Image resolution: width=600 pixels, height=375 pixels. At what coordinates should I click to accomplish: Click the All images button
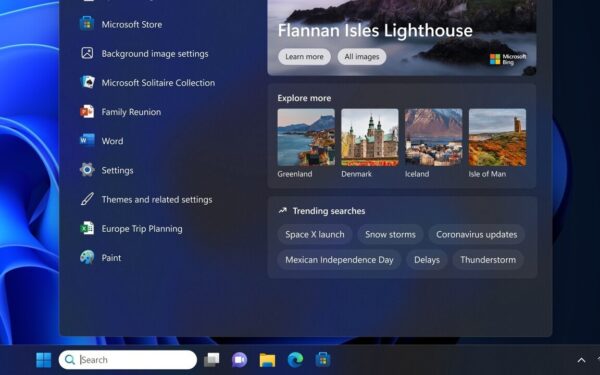click(x=362, y=57)
